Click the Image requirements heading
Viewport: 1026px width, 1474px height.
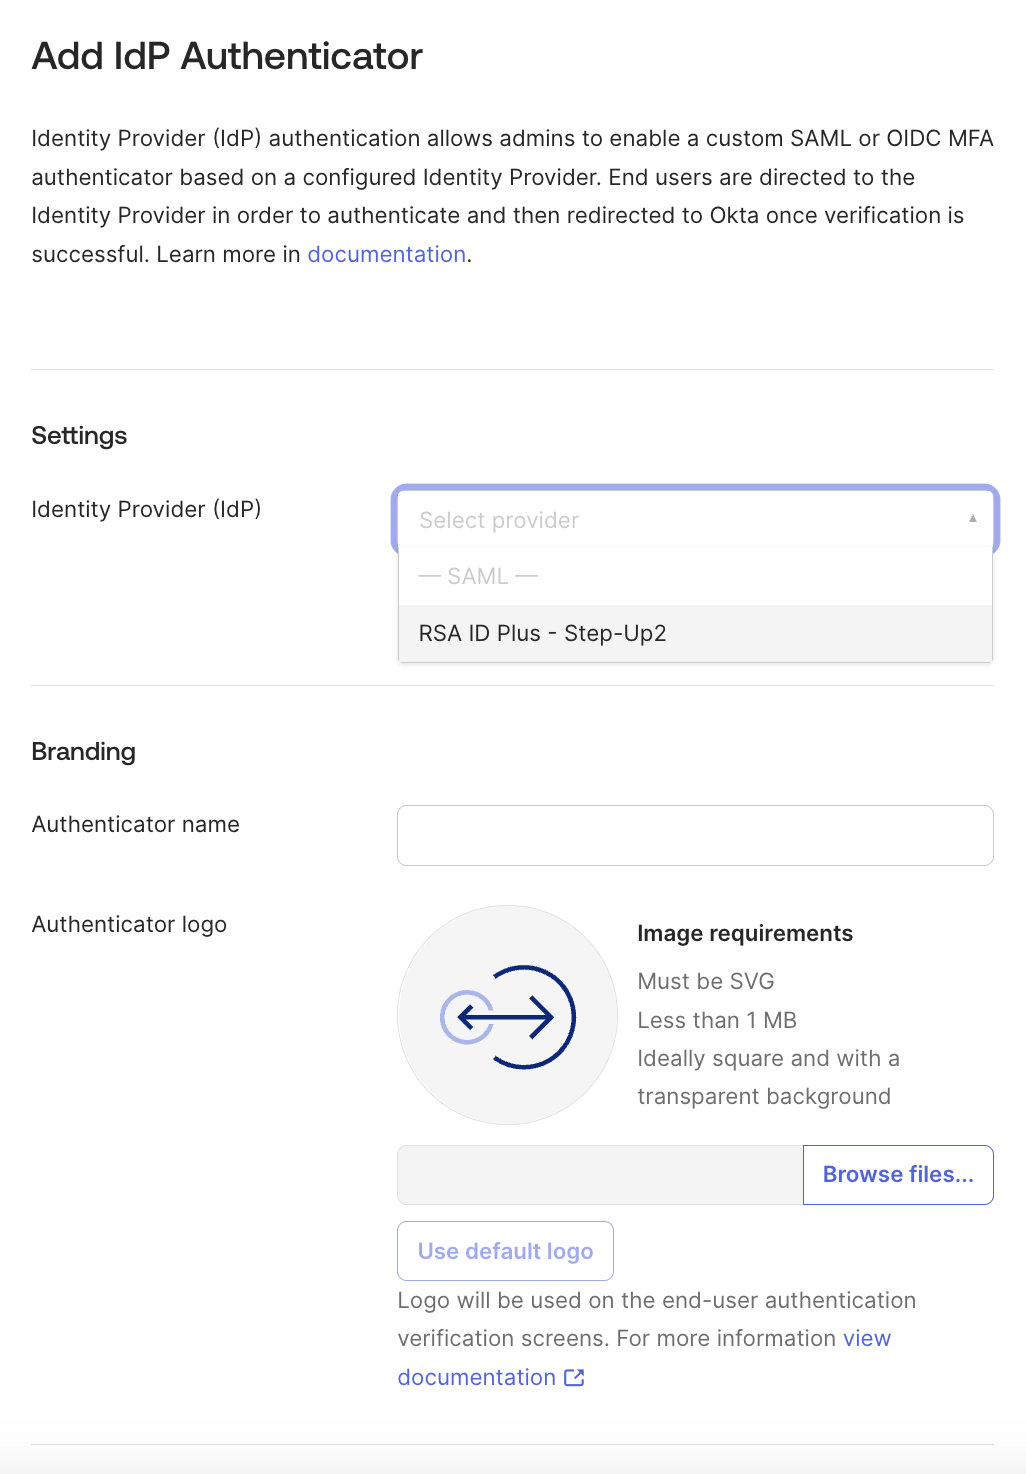745,933
